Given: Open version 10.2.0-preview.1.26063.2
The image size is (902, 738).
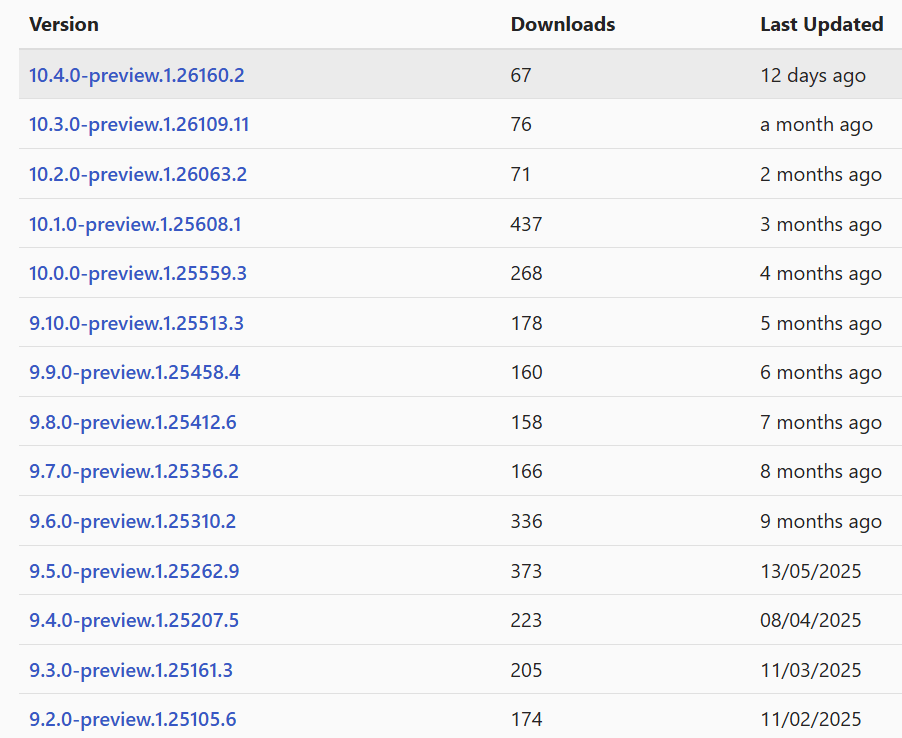Looking at the screenshot, I should click(x=136, y=174).
